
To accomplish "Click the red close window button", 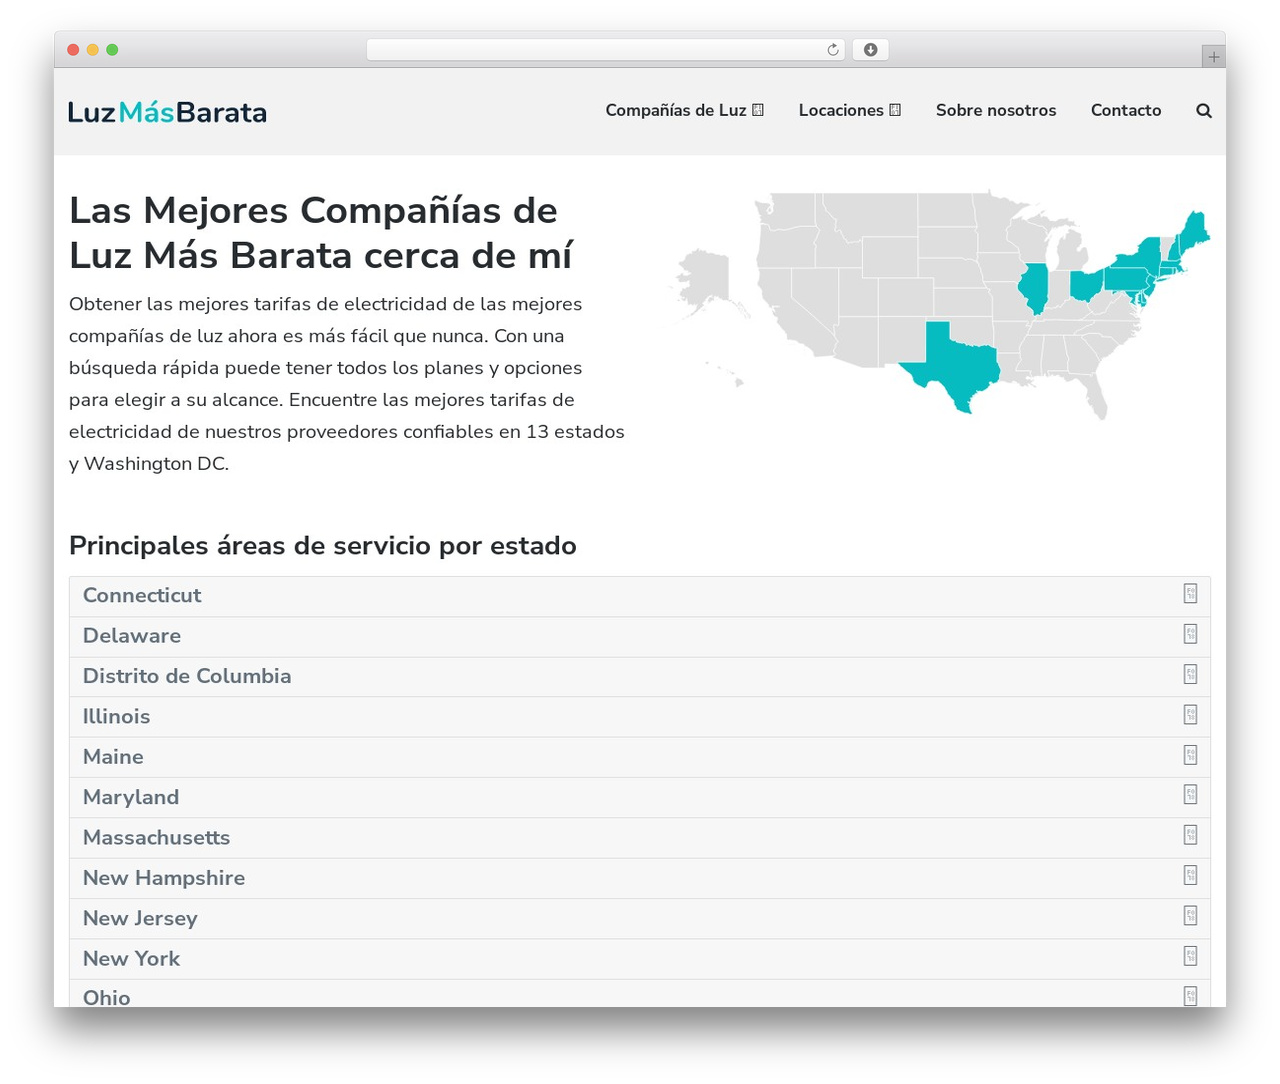I will (73, 50).
